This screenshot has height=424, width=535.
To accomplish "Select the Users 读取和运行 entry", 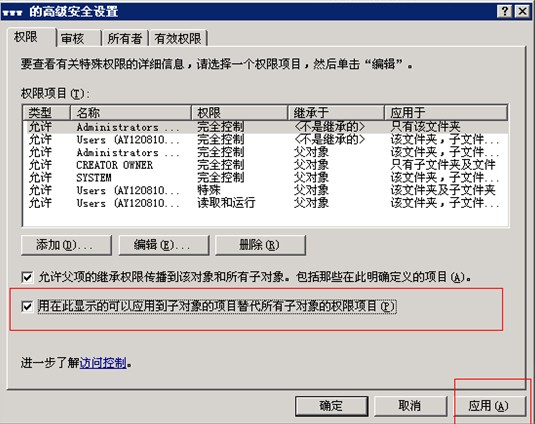I will (265, 203).
